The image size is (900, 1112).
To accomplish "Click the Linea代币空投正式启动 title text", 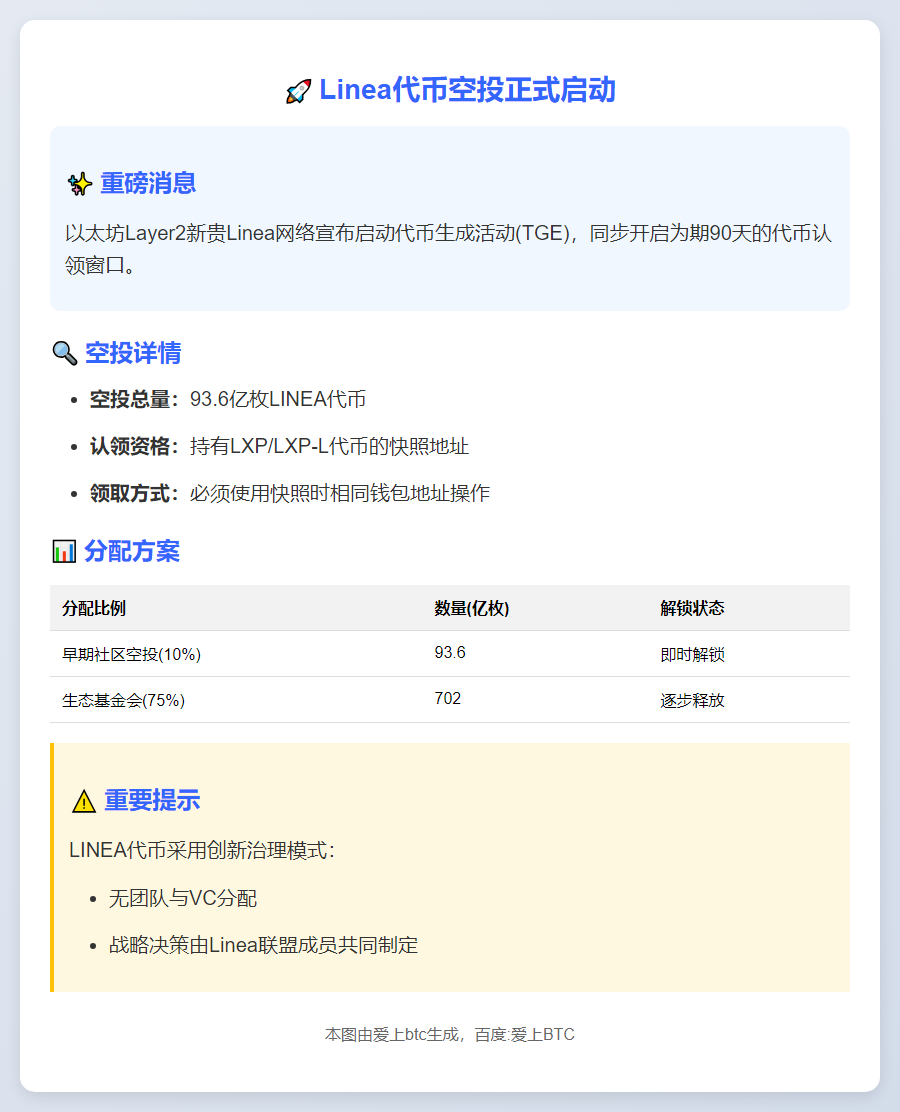I will point(467,91).
